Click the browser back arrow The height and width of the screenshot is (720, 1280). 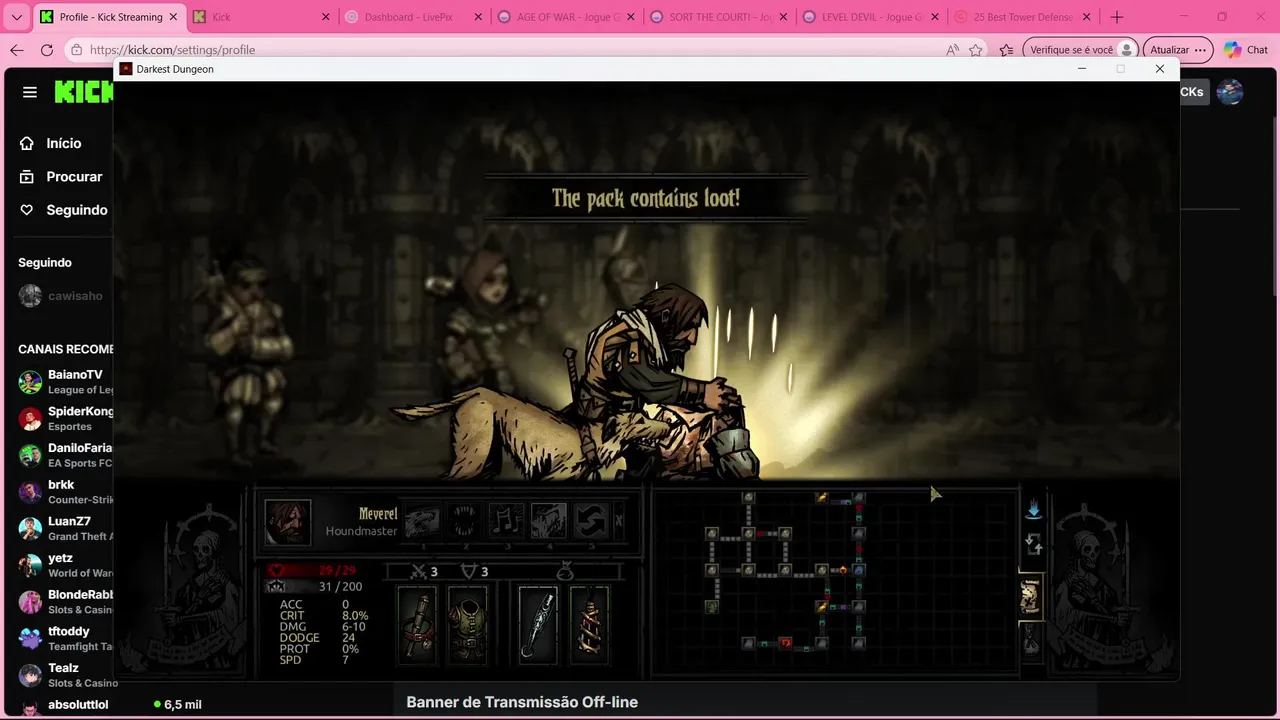click(17, 50)
